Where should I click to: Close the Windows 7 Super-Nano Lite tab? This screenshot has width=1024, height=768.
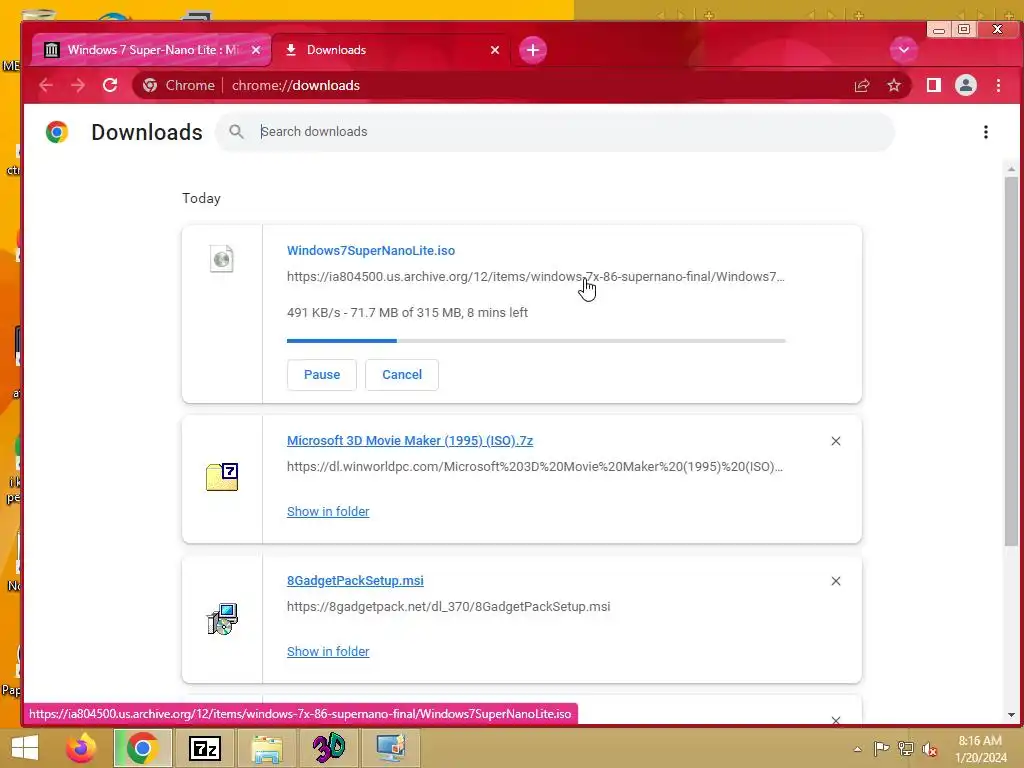[256, 50]
